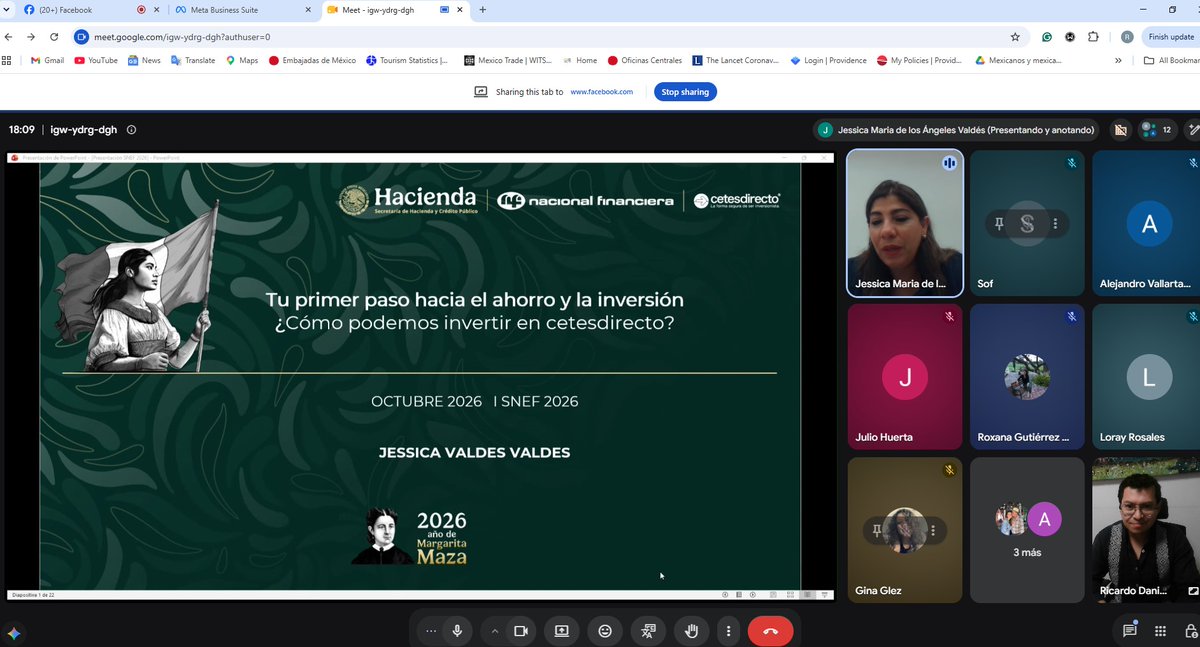This screenshot has width=1200, height=647.
Task: Click the pin icon on Sof's tile
Action: pos(998,225)
